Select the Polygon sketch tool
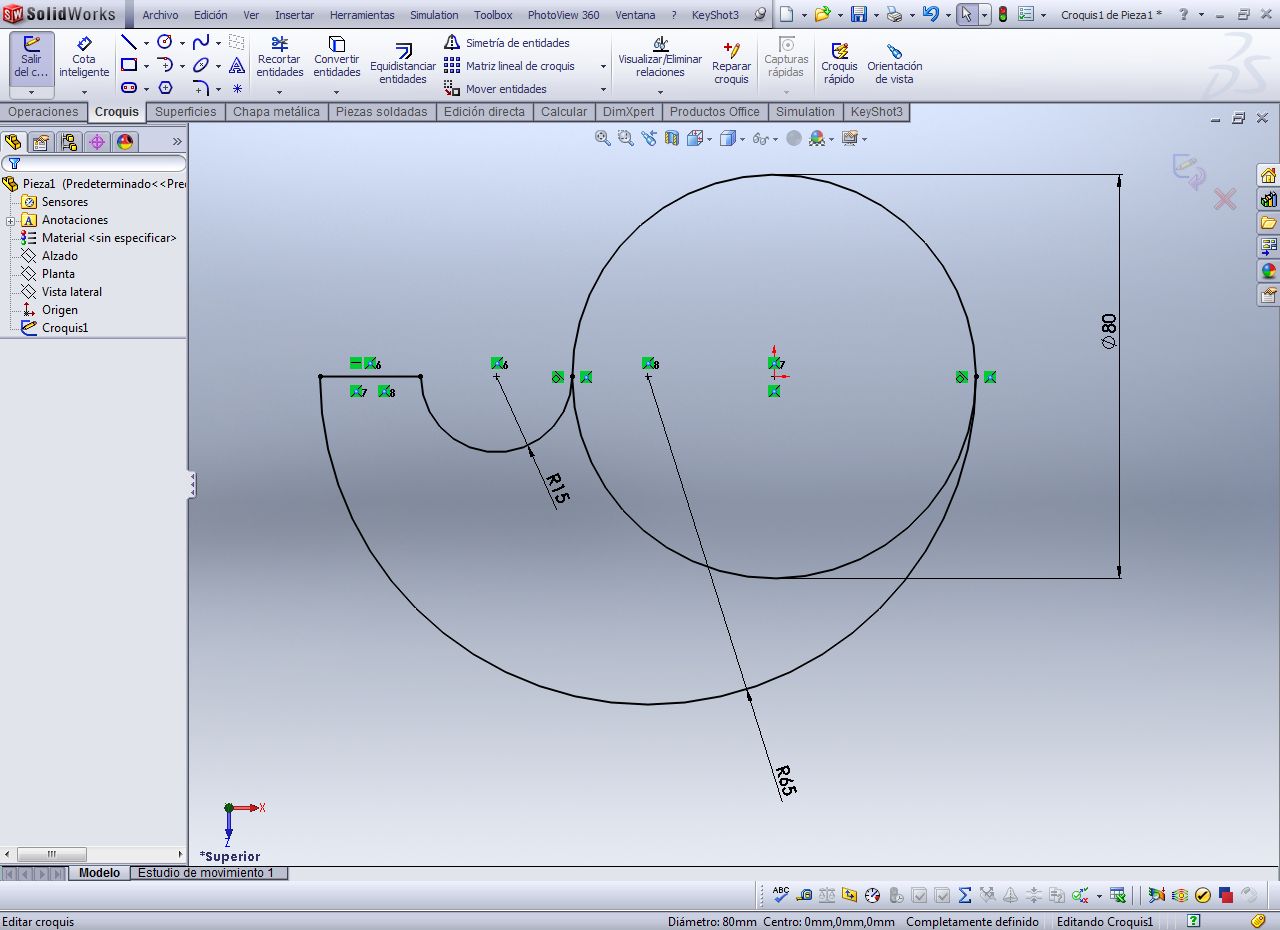This screenshot has width=1280, height=930. (x=165, y=88)
